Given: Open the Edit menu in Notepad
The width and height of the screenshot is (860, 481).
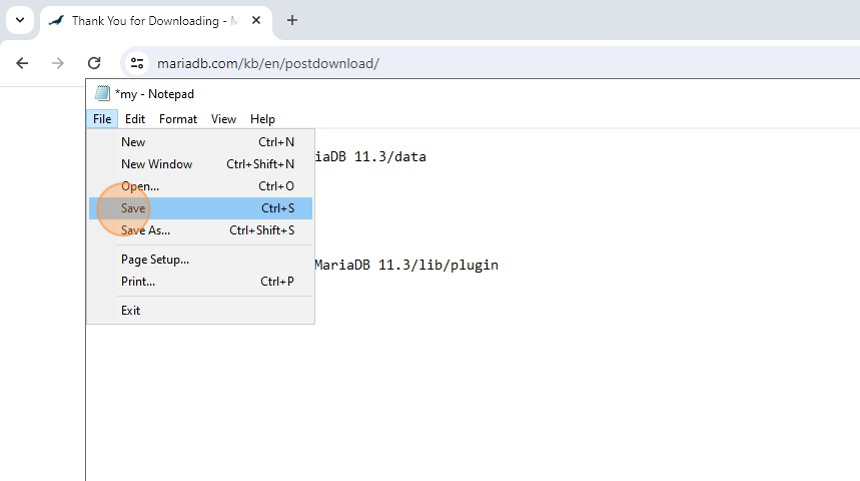Looking at the screenshot, I should click(x=135, y=119).
